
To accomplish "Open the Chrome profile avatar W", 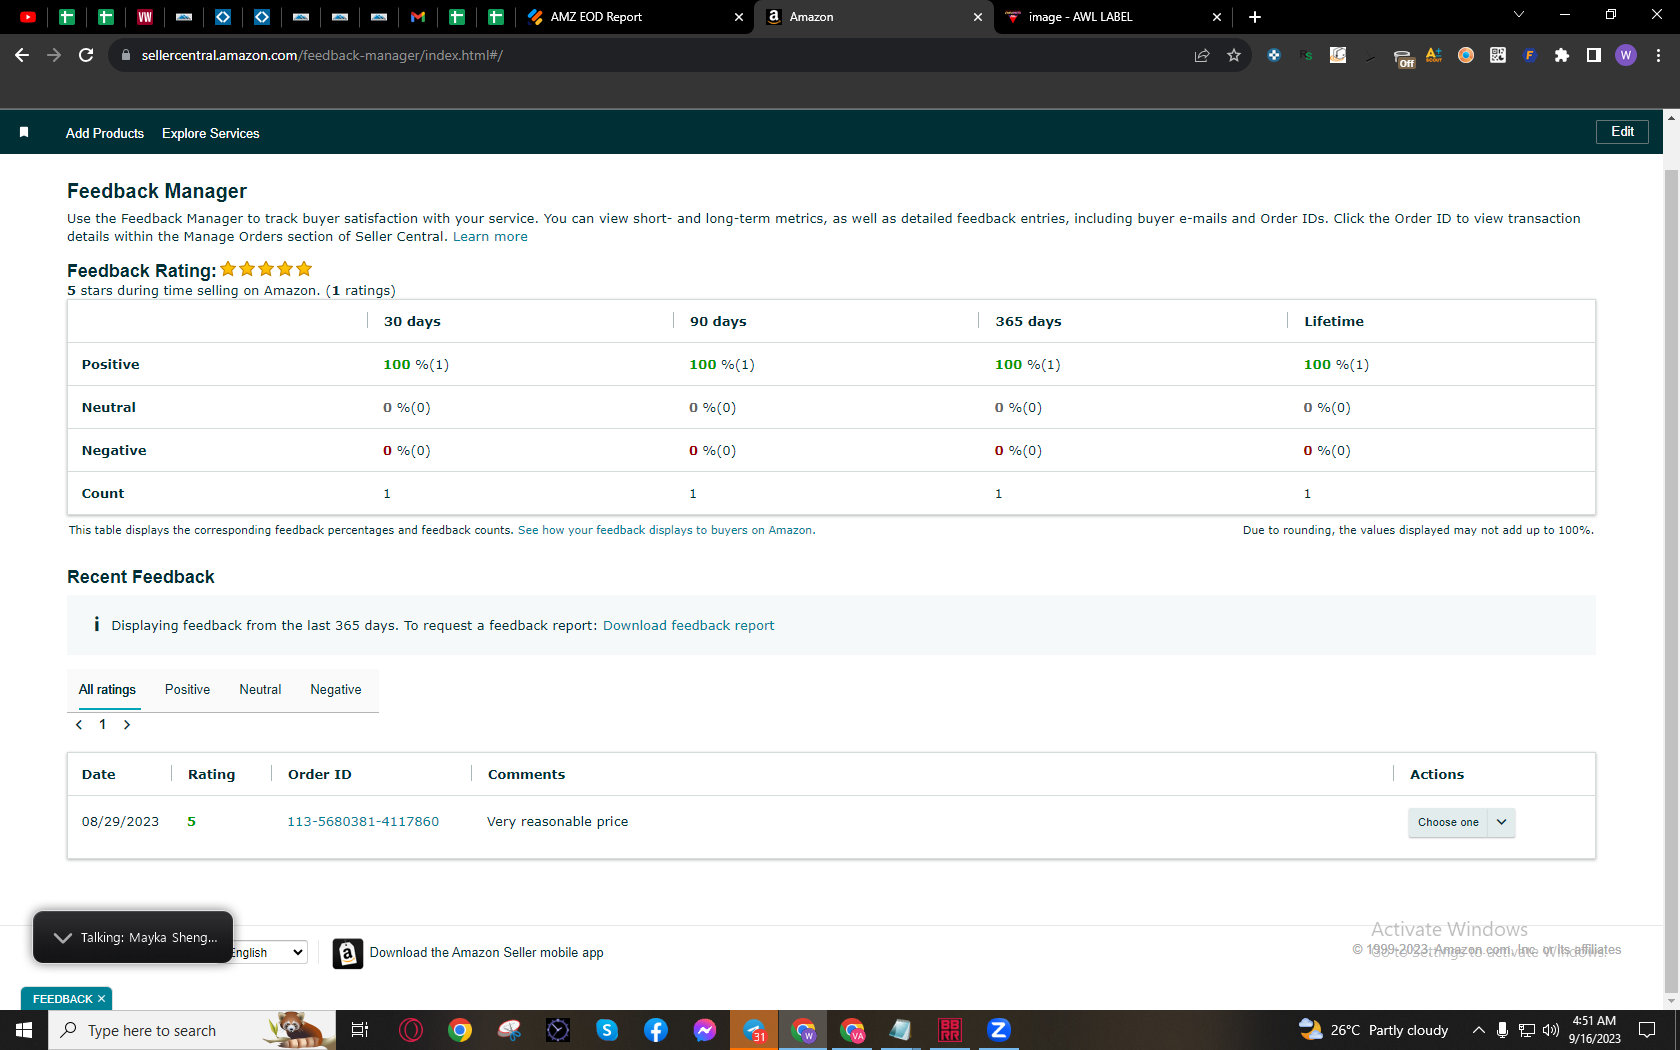I will click(1626, 55).
